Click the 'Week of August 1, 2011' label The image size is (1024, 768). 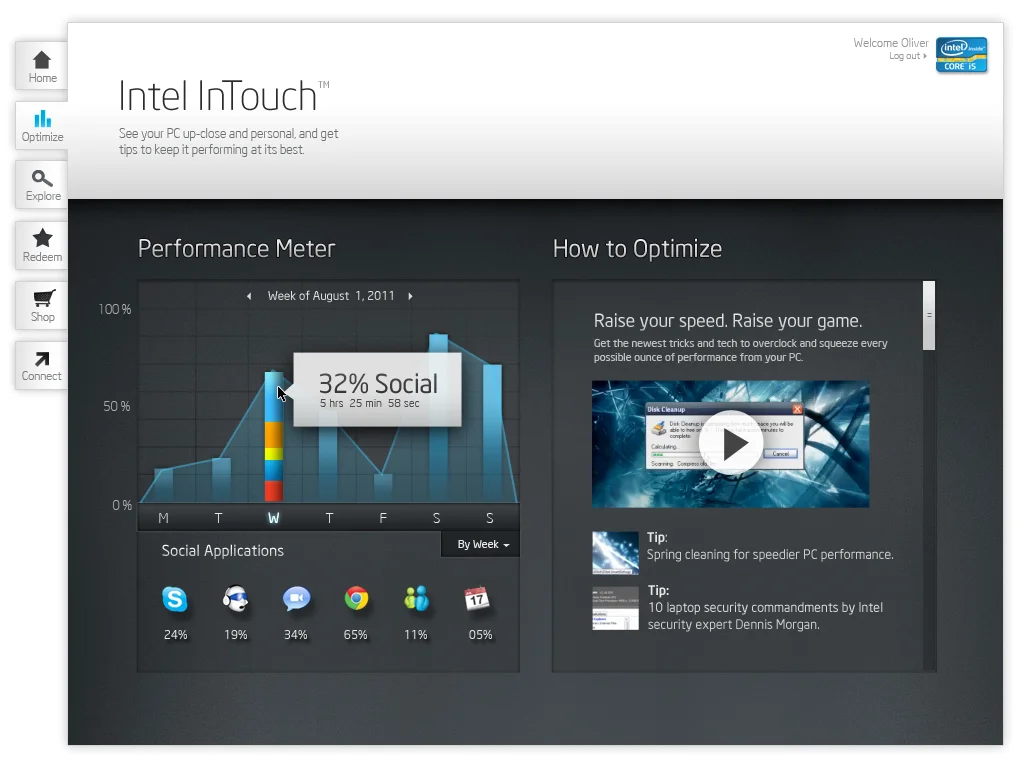click(x=331, y=296)
